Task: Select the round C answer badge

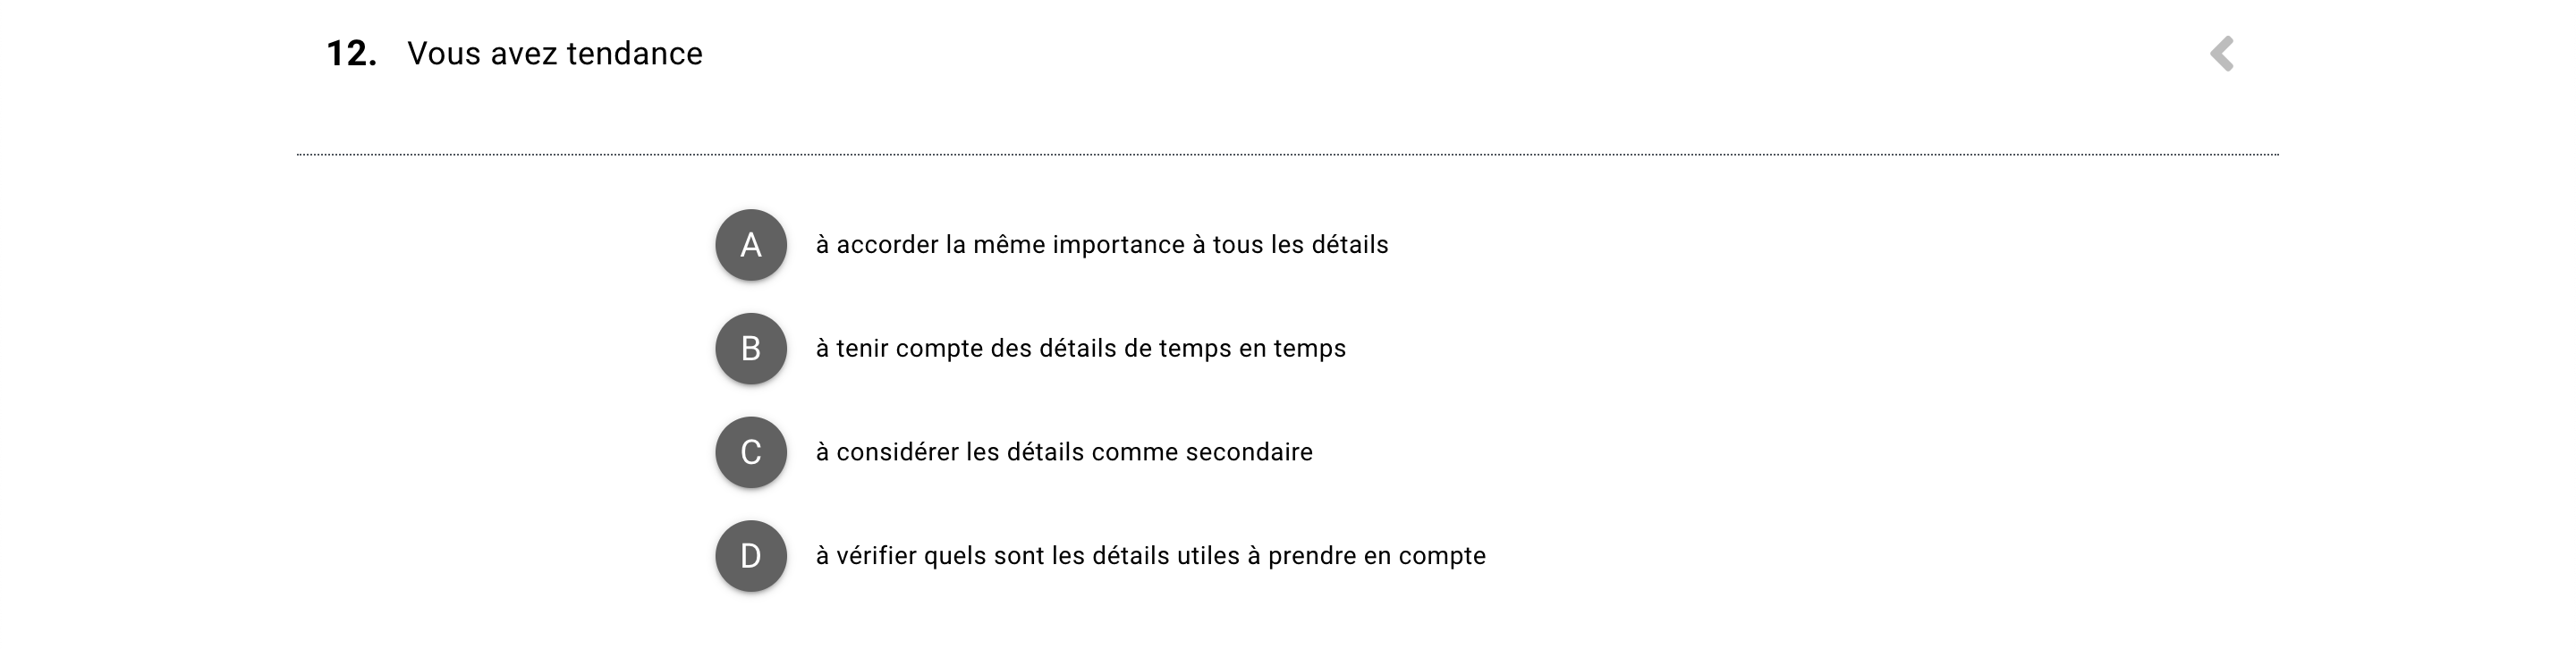Action: [x=750, y=452]
